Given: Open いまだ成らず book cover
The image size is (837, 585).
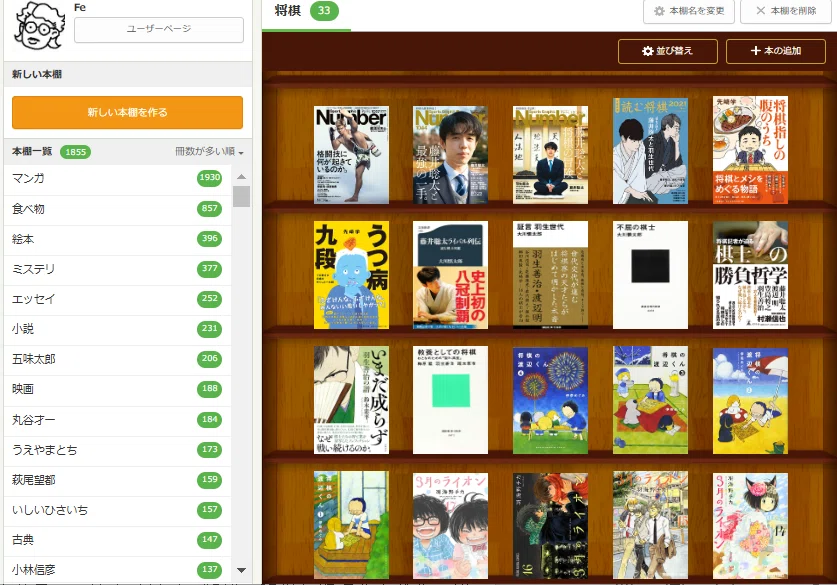Looking at the screenshot, I should [351, 400].
